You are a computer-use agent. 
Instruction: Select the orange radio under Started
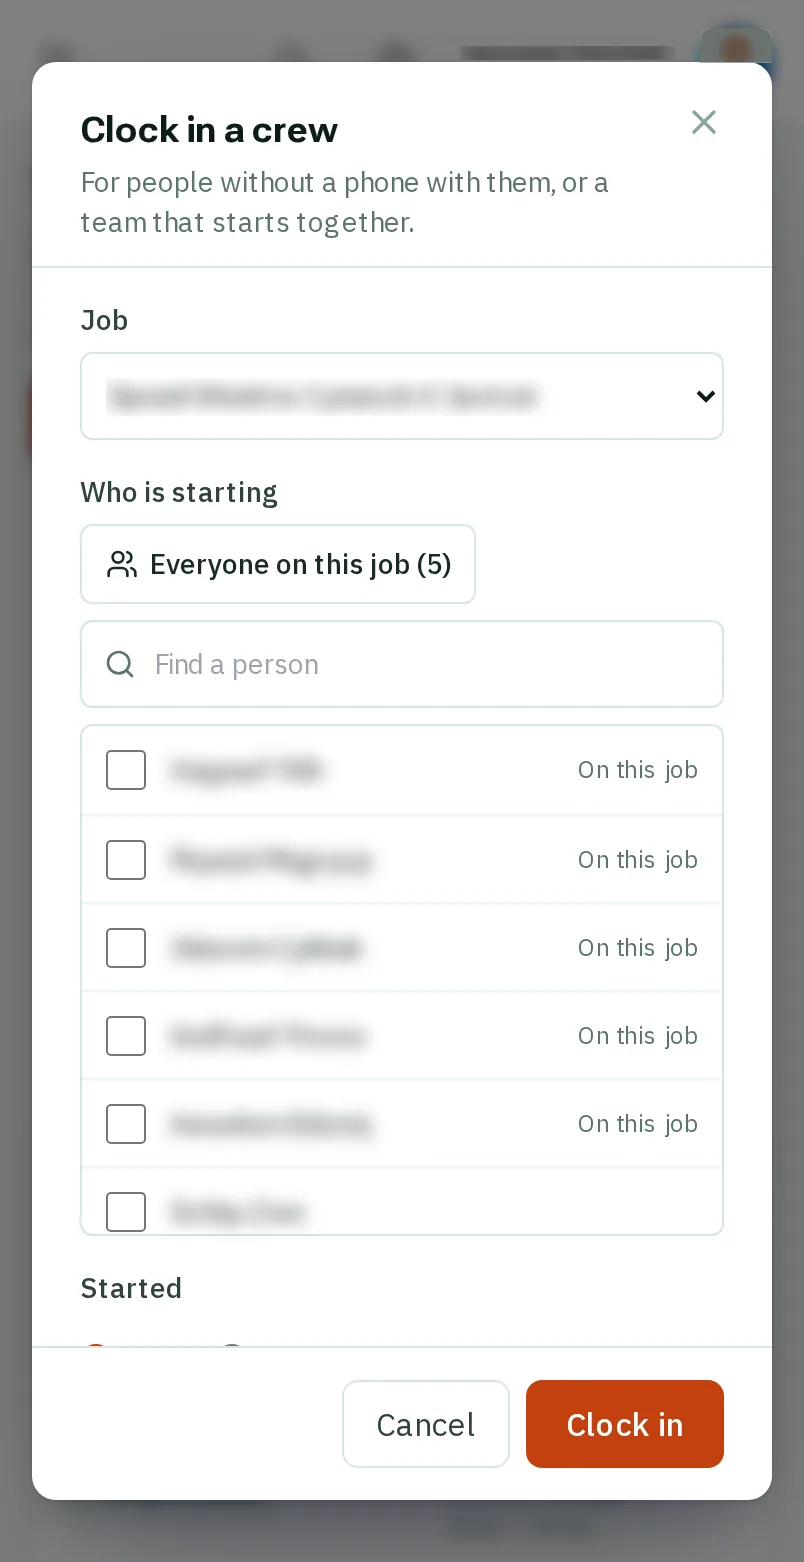[96, 1346]
